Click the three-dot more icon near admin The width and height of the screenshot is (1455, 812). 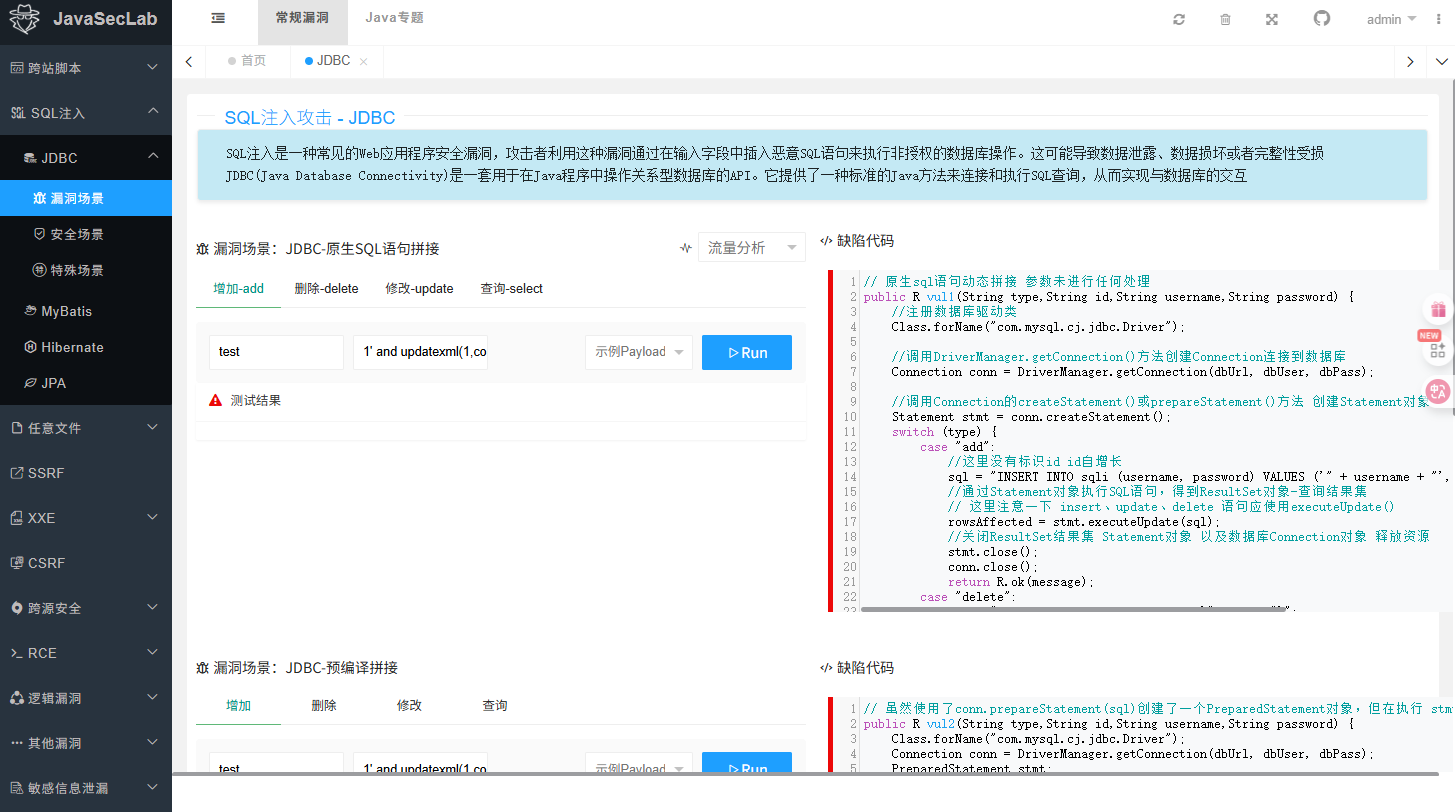tap(1438, 19)
